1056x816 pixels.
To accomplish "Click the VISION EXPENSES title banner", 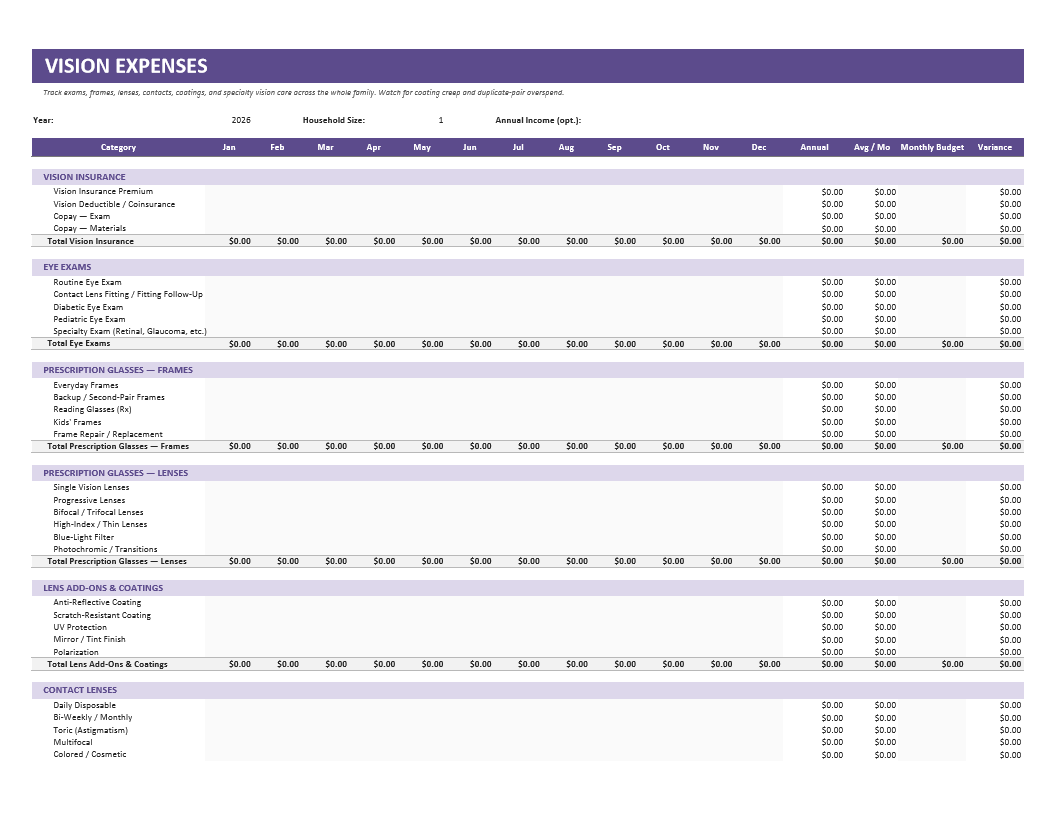I will (527, 66).
